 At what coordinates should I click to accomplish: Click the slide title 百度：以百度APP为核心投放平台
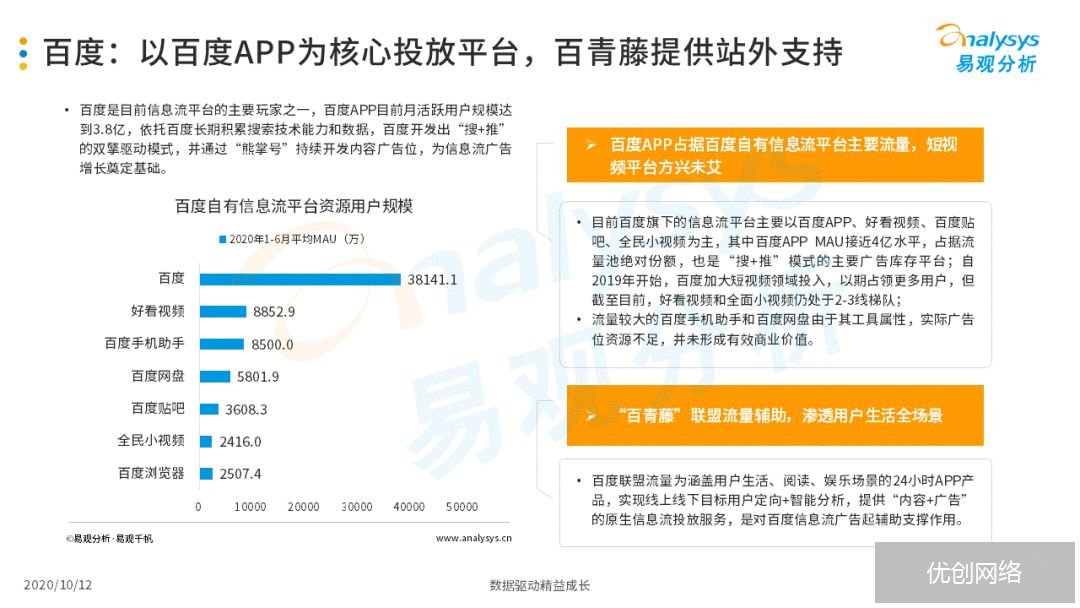443,52
